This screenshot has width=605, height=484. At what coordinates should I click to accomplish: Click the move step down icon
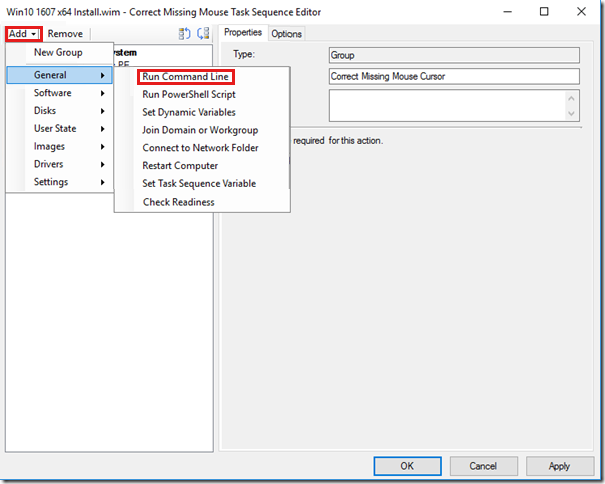tap(203, 34)
